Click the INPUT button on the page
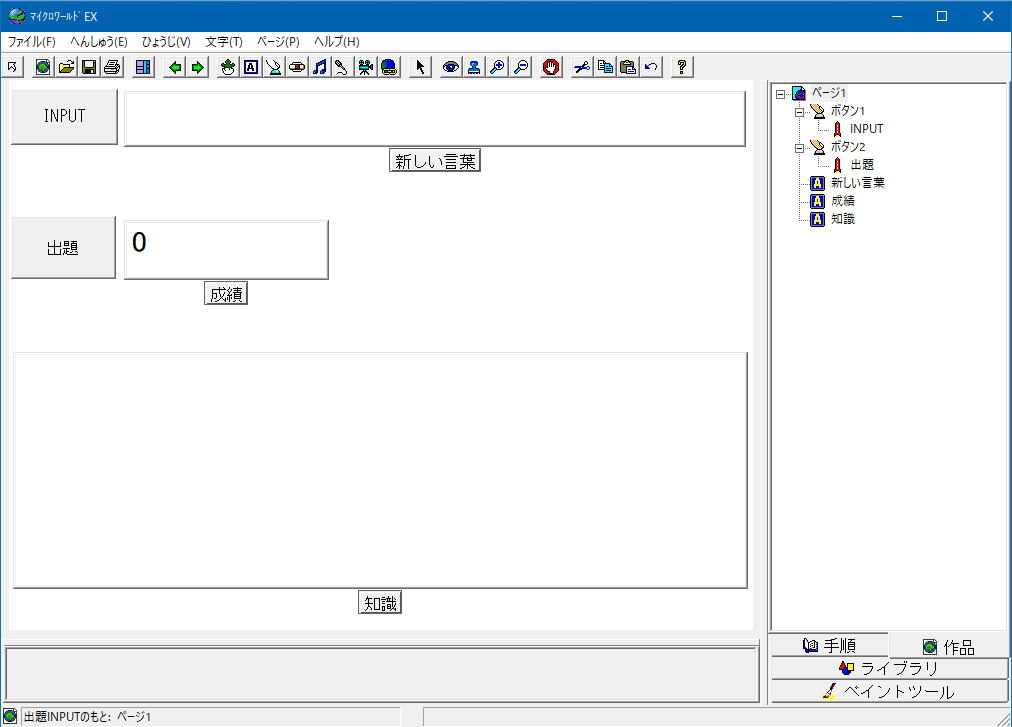The width and height of the screenshot is (1012, 727). tap(65, 116)
